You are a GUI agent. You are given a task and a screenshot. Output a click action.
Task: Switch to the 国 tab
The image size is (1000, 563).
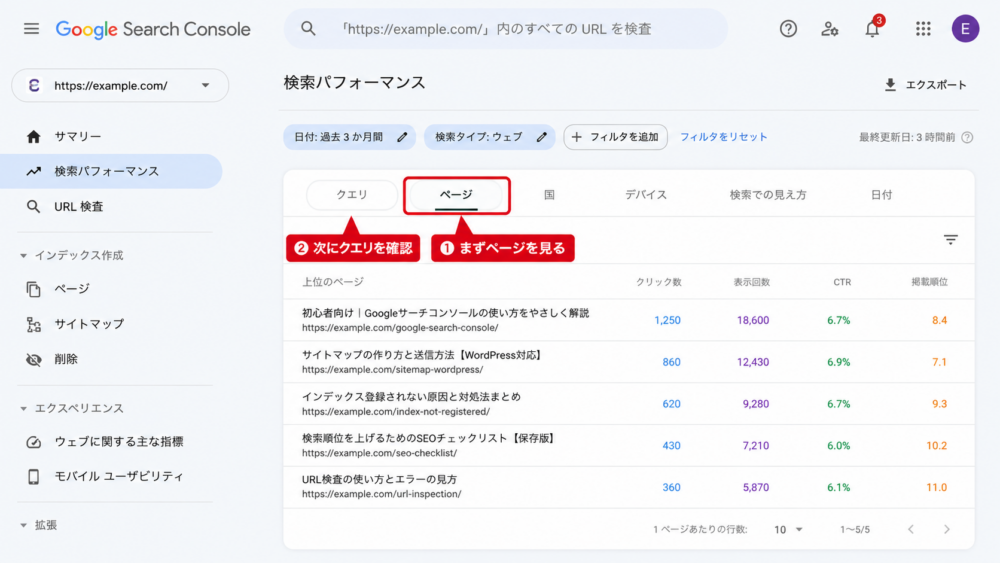[549, 195]
